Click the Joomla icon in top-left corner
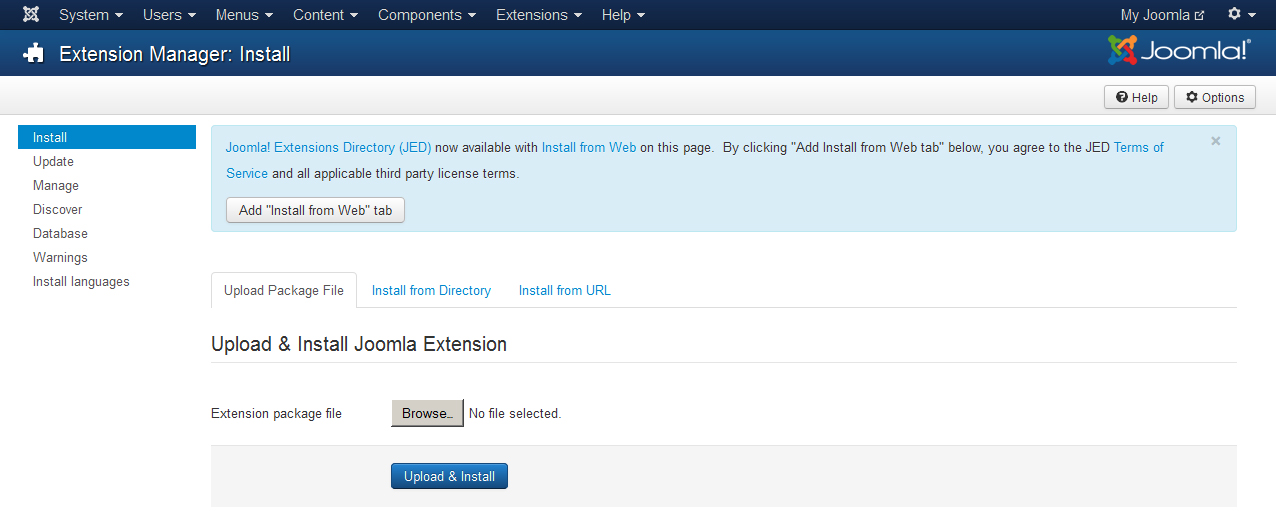The width and height of the screenshot is (1276, 511). click(x=31, y=15)
